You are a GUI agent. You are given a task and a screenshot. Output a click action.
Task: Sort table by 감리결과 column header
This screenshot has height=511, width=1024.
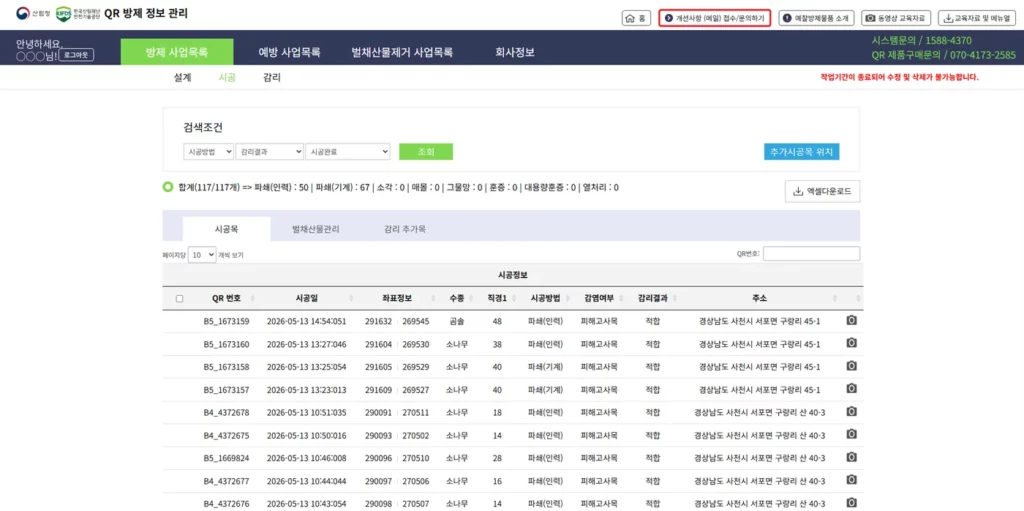pos(652,298)
